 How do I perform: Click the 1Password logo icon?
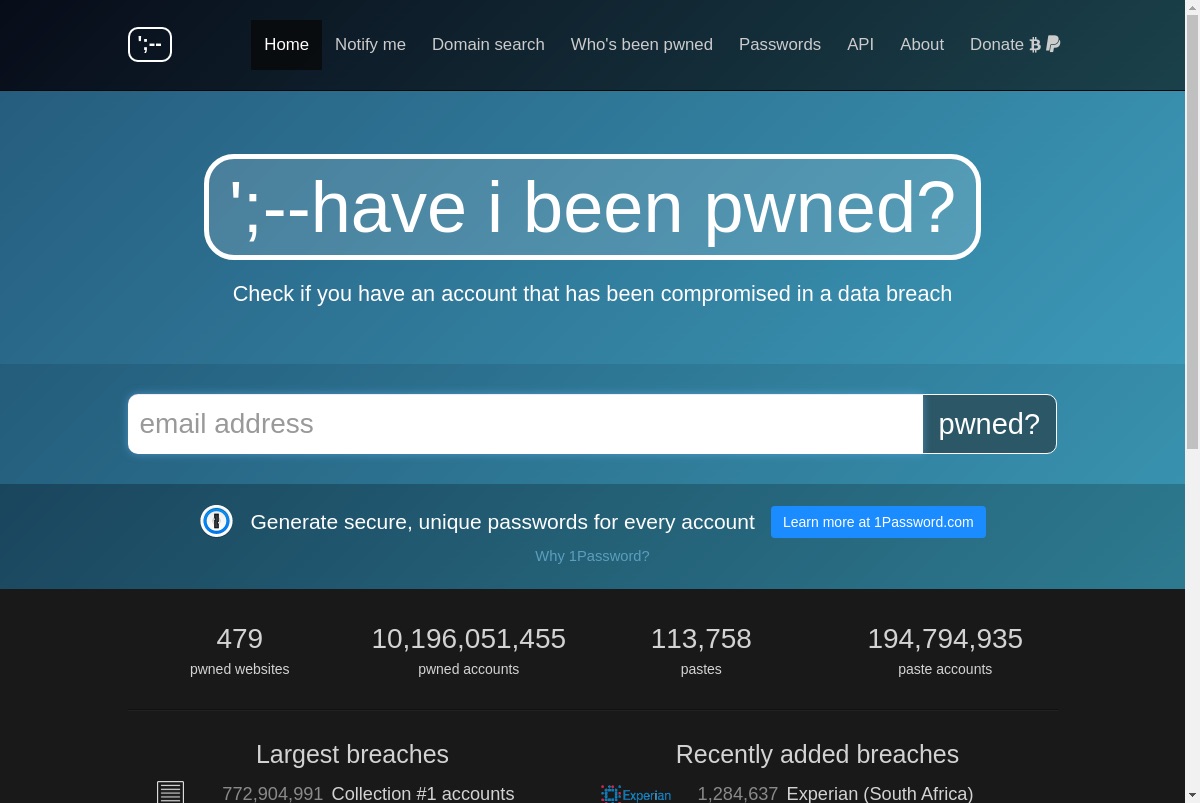click(x=216, y=521)
